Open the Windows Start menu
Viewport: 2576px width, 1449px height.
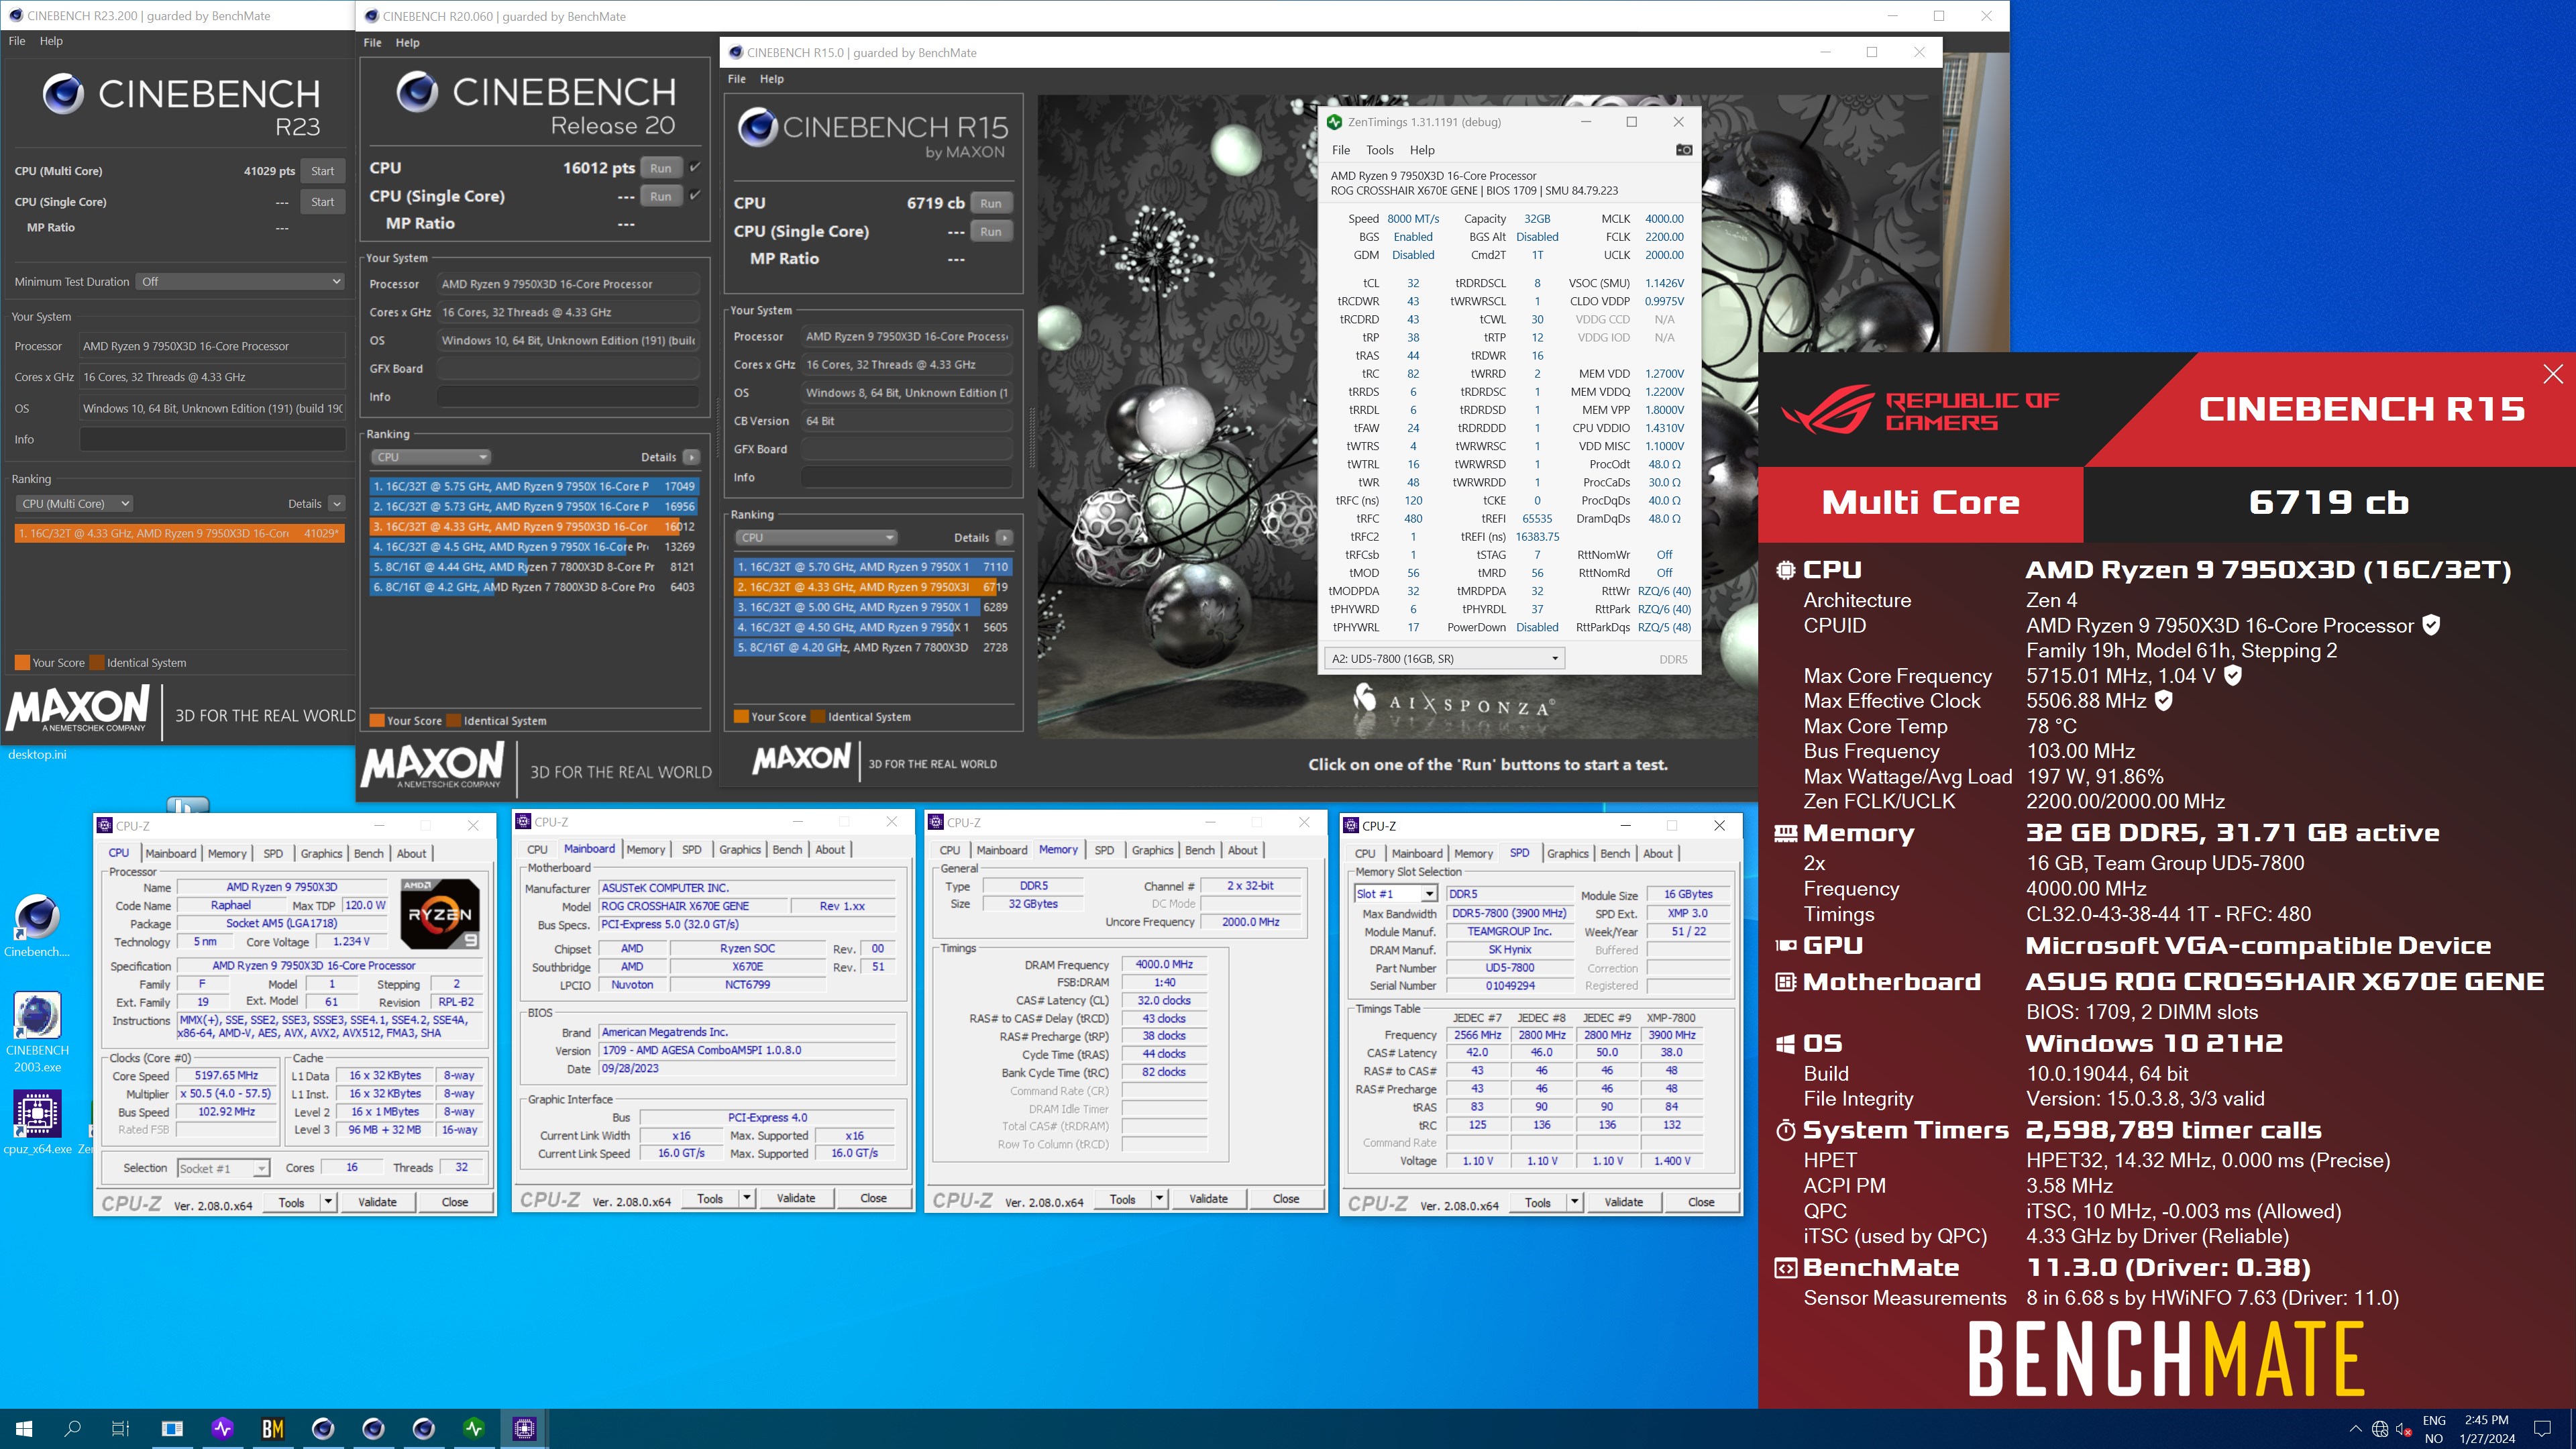pyautogui.click(x=24, y=1428)
